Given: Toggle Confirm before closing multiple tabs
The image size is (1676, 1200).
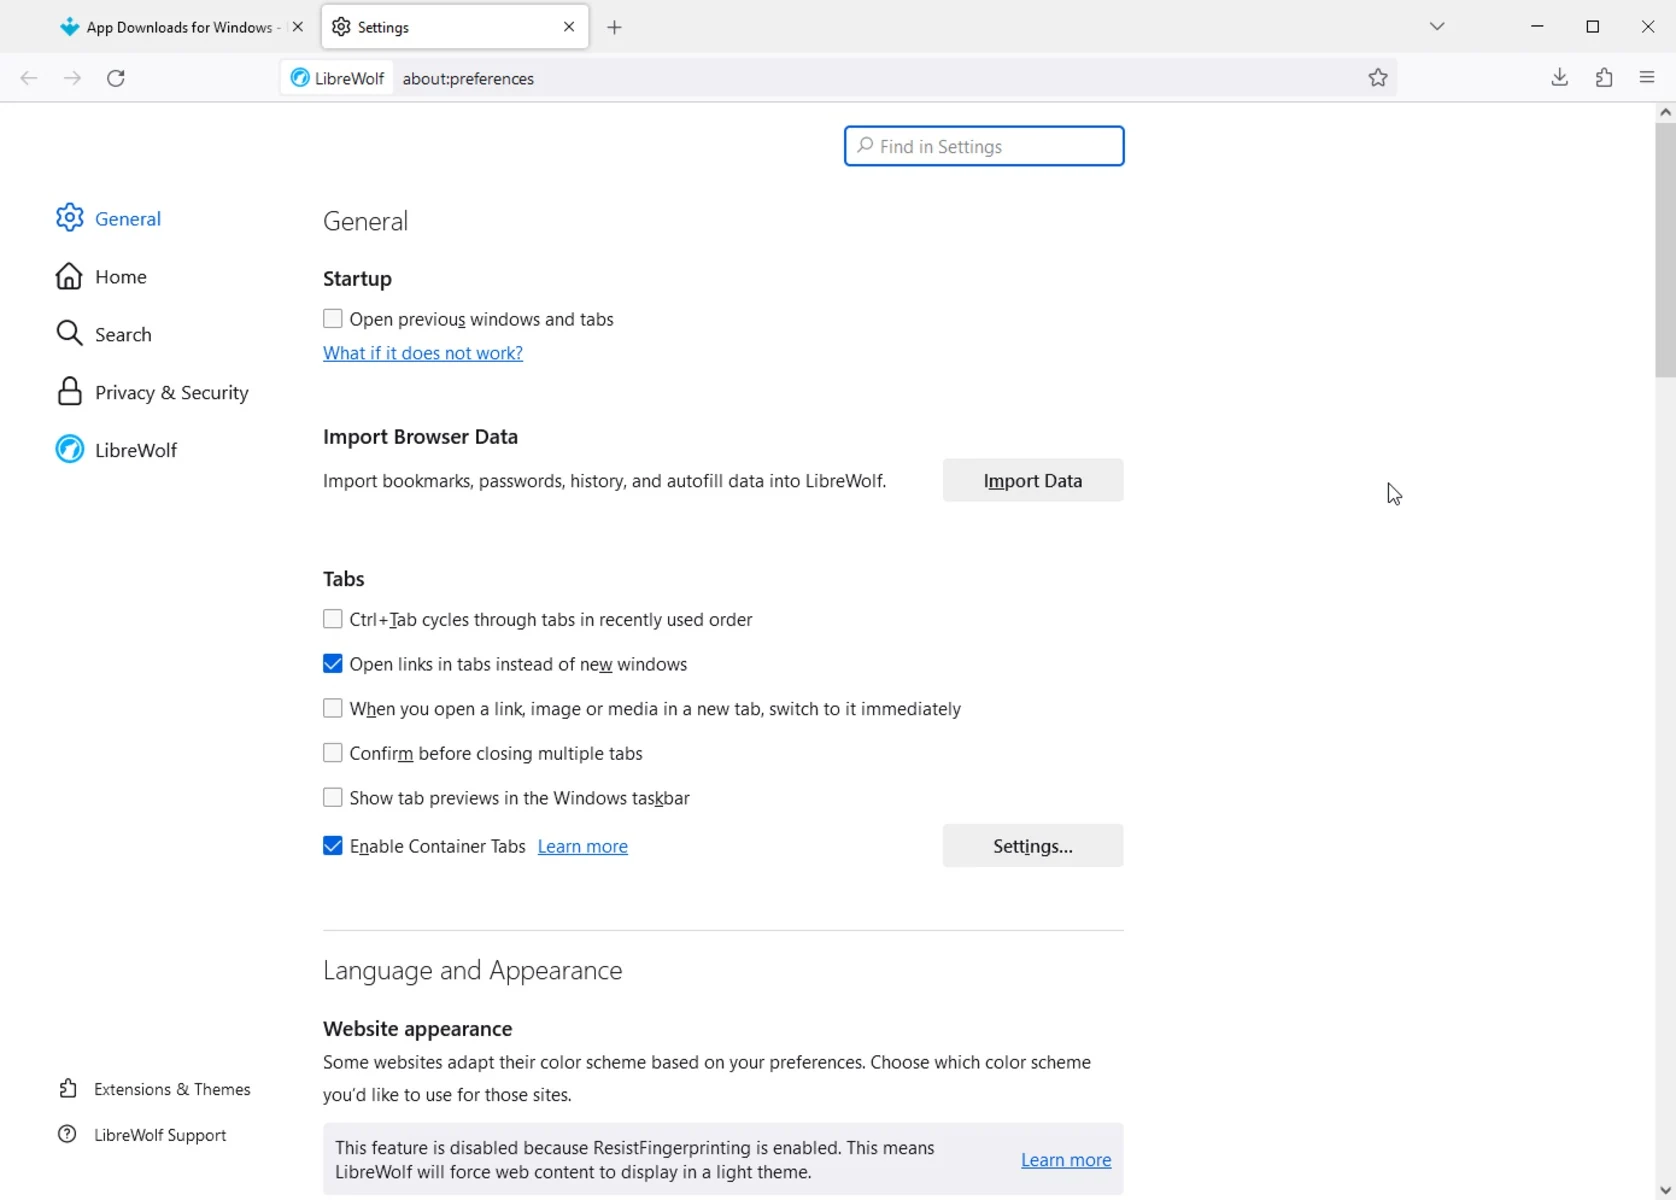Looking at the screenshot, I should (333, 753).
